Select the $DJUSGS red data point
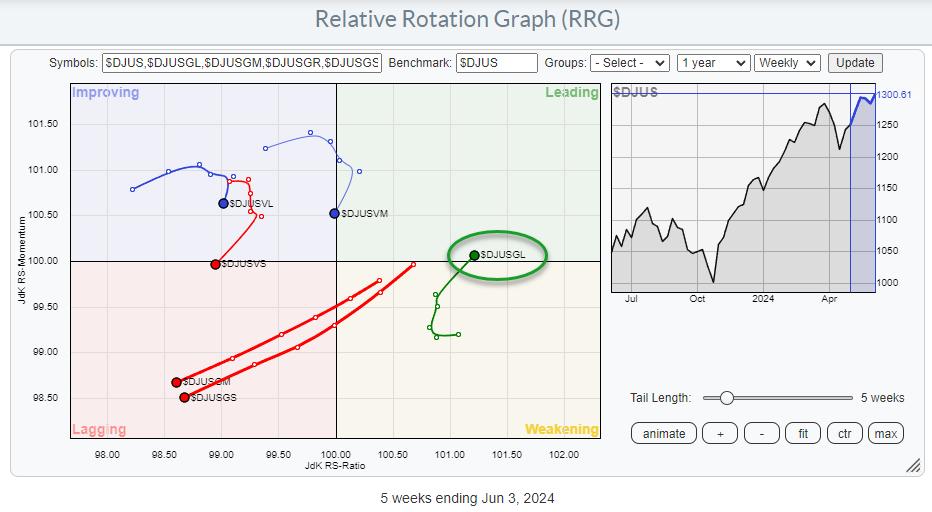The height and width of the screenshot is (512, 932). pyautogui.click(x=184, y=397)
